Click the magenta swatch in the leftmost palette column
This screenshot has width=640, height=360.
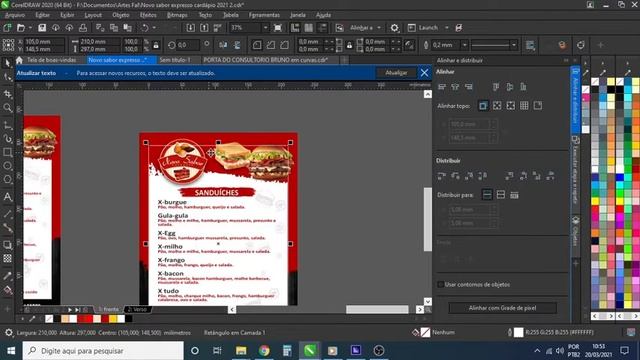(586, 98)
